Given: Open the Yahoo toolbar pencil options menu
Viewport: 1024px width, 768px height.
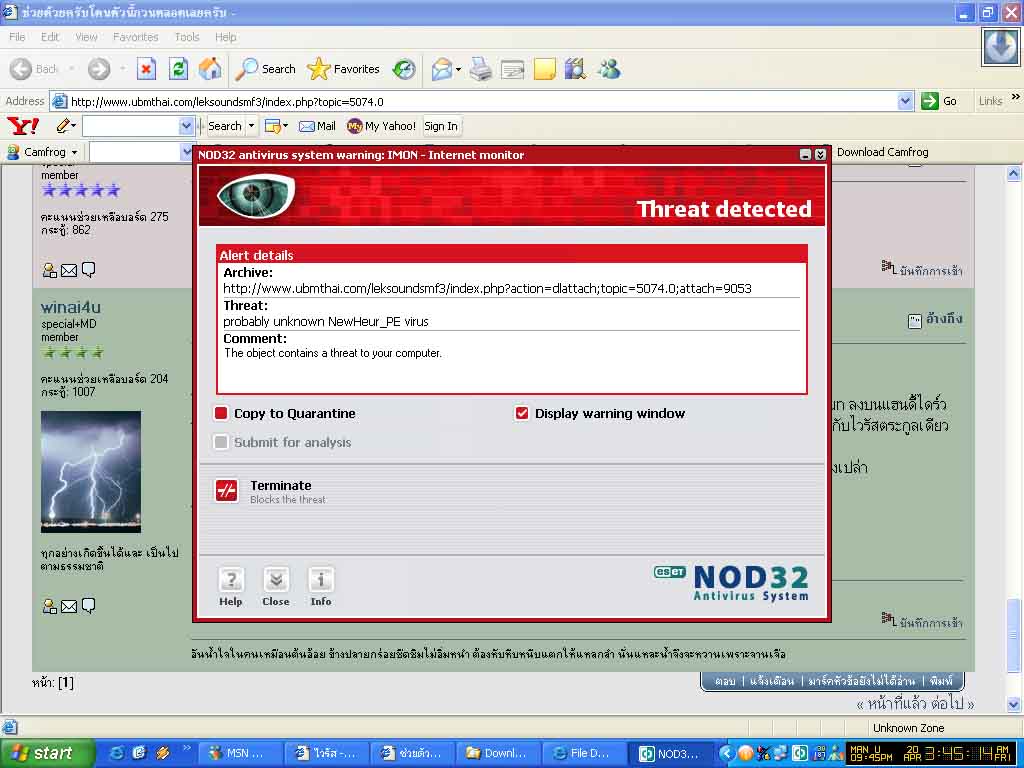Looking at the screenshot, I should click(x=66, y=125).
